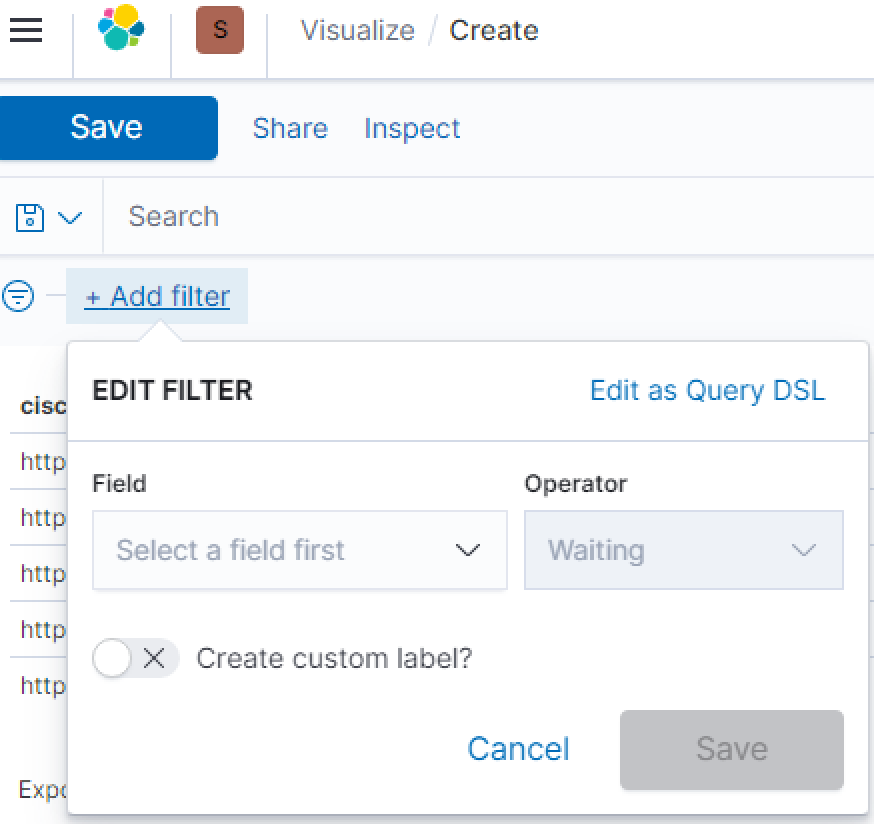The width and height of the screenshot is (874, 824).
Task: Click the Add filter link
Action: click(x=157, y=296)
